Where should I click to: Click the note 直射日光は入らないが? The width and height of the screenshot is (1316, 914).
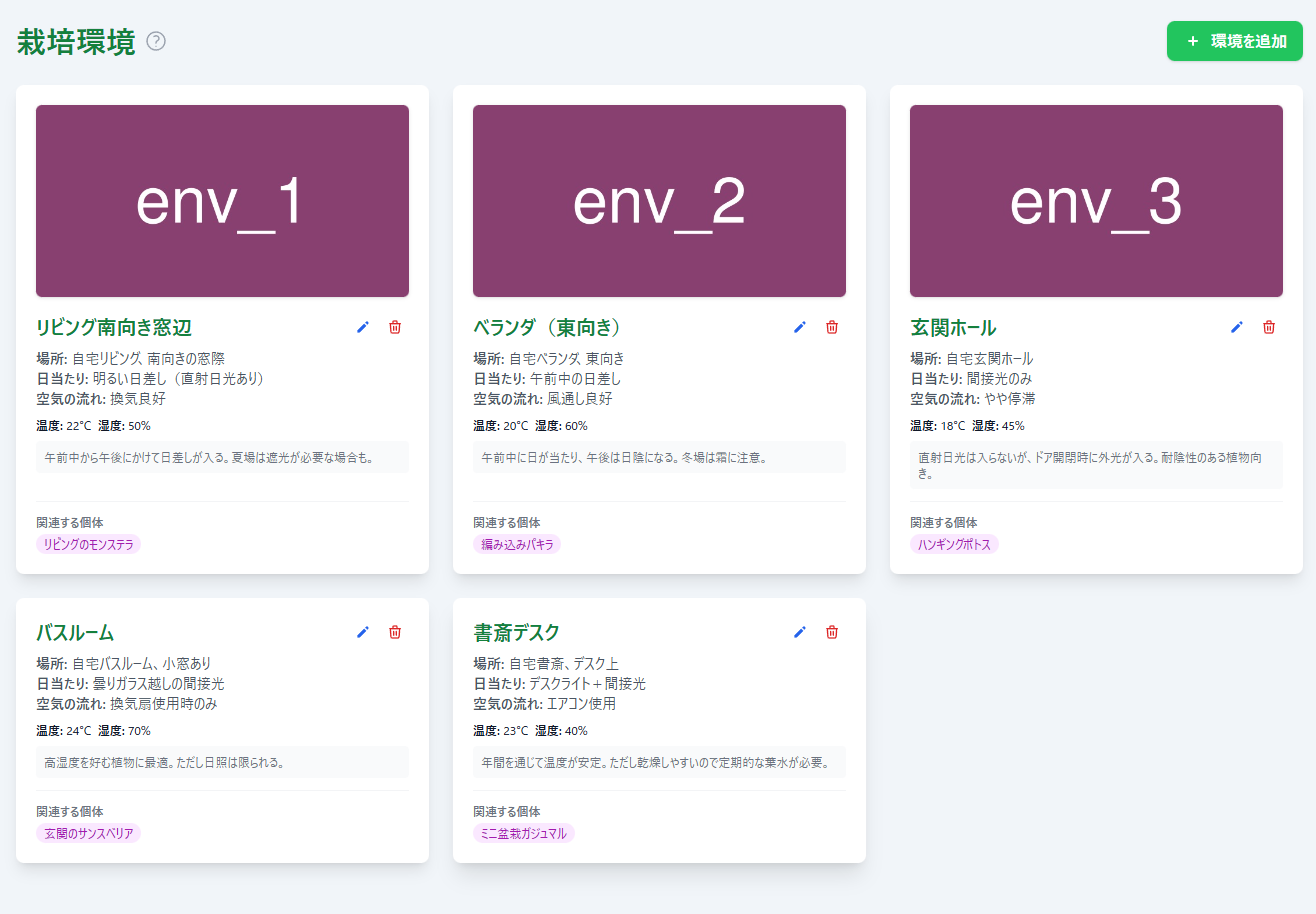click(x=1096, y=465)
